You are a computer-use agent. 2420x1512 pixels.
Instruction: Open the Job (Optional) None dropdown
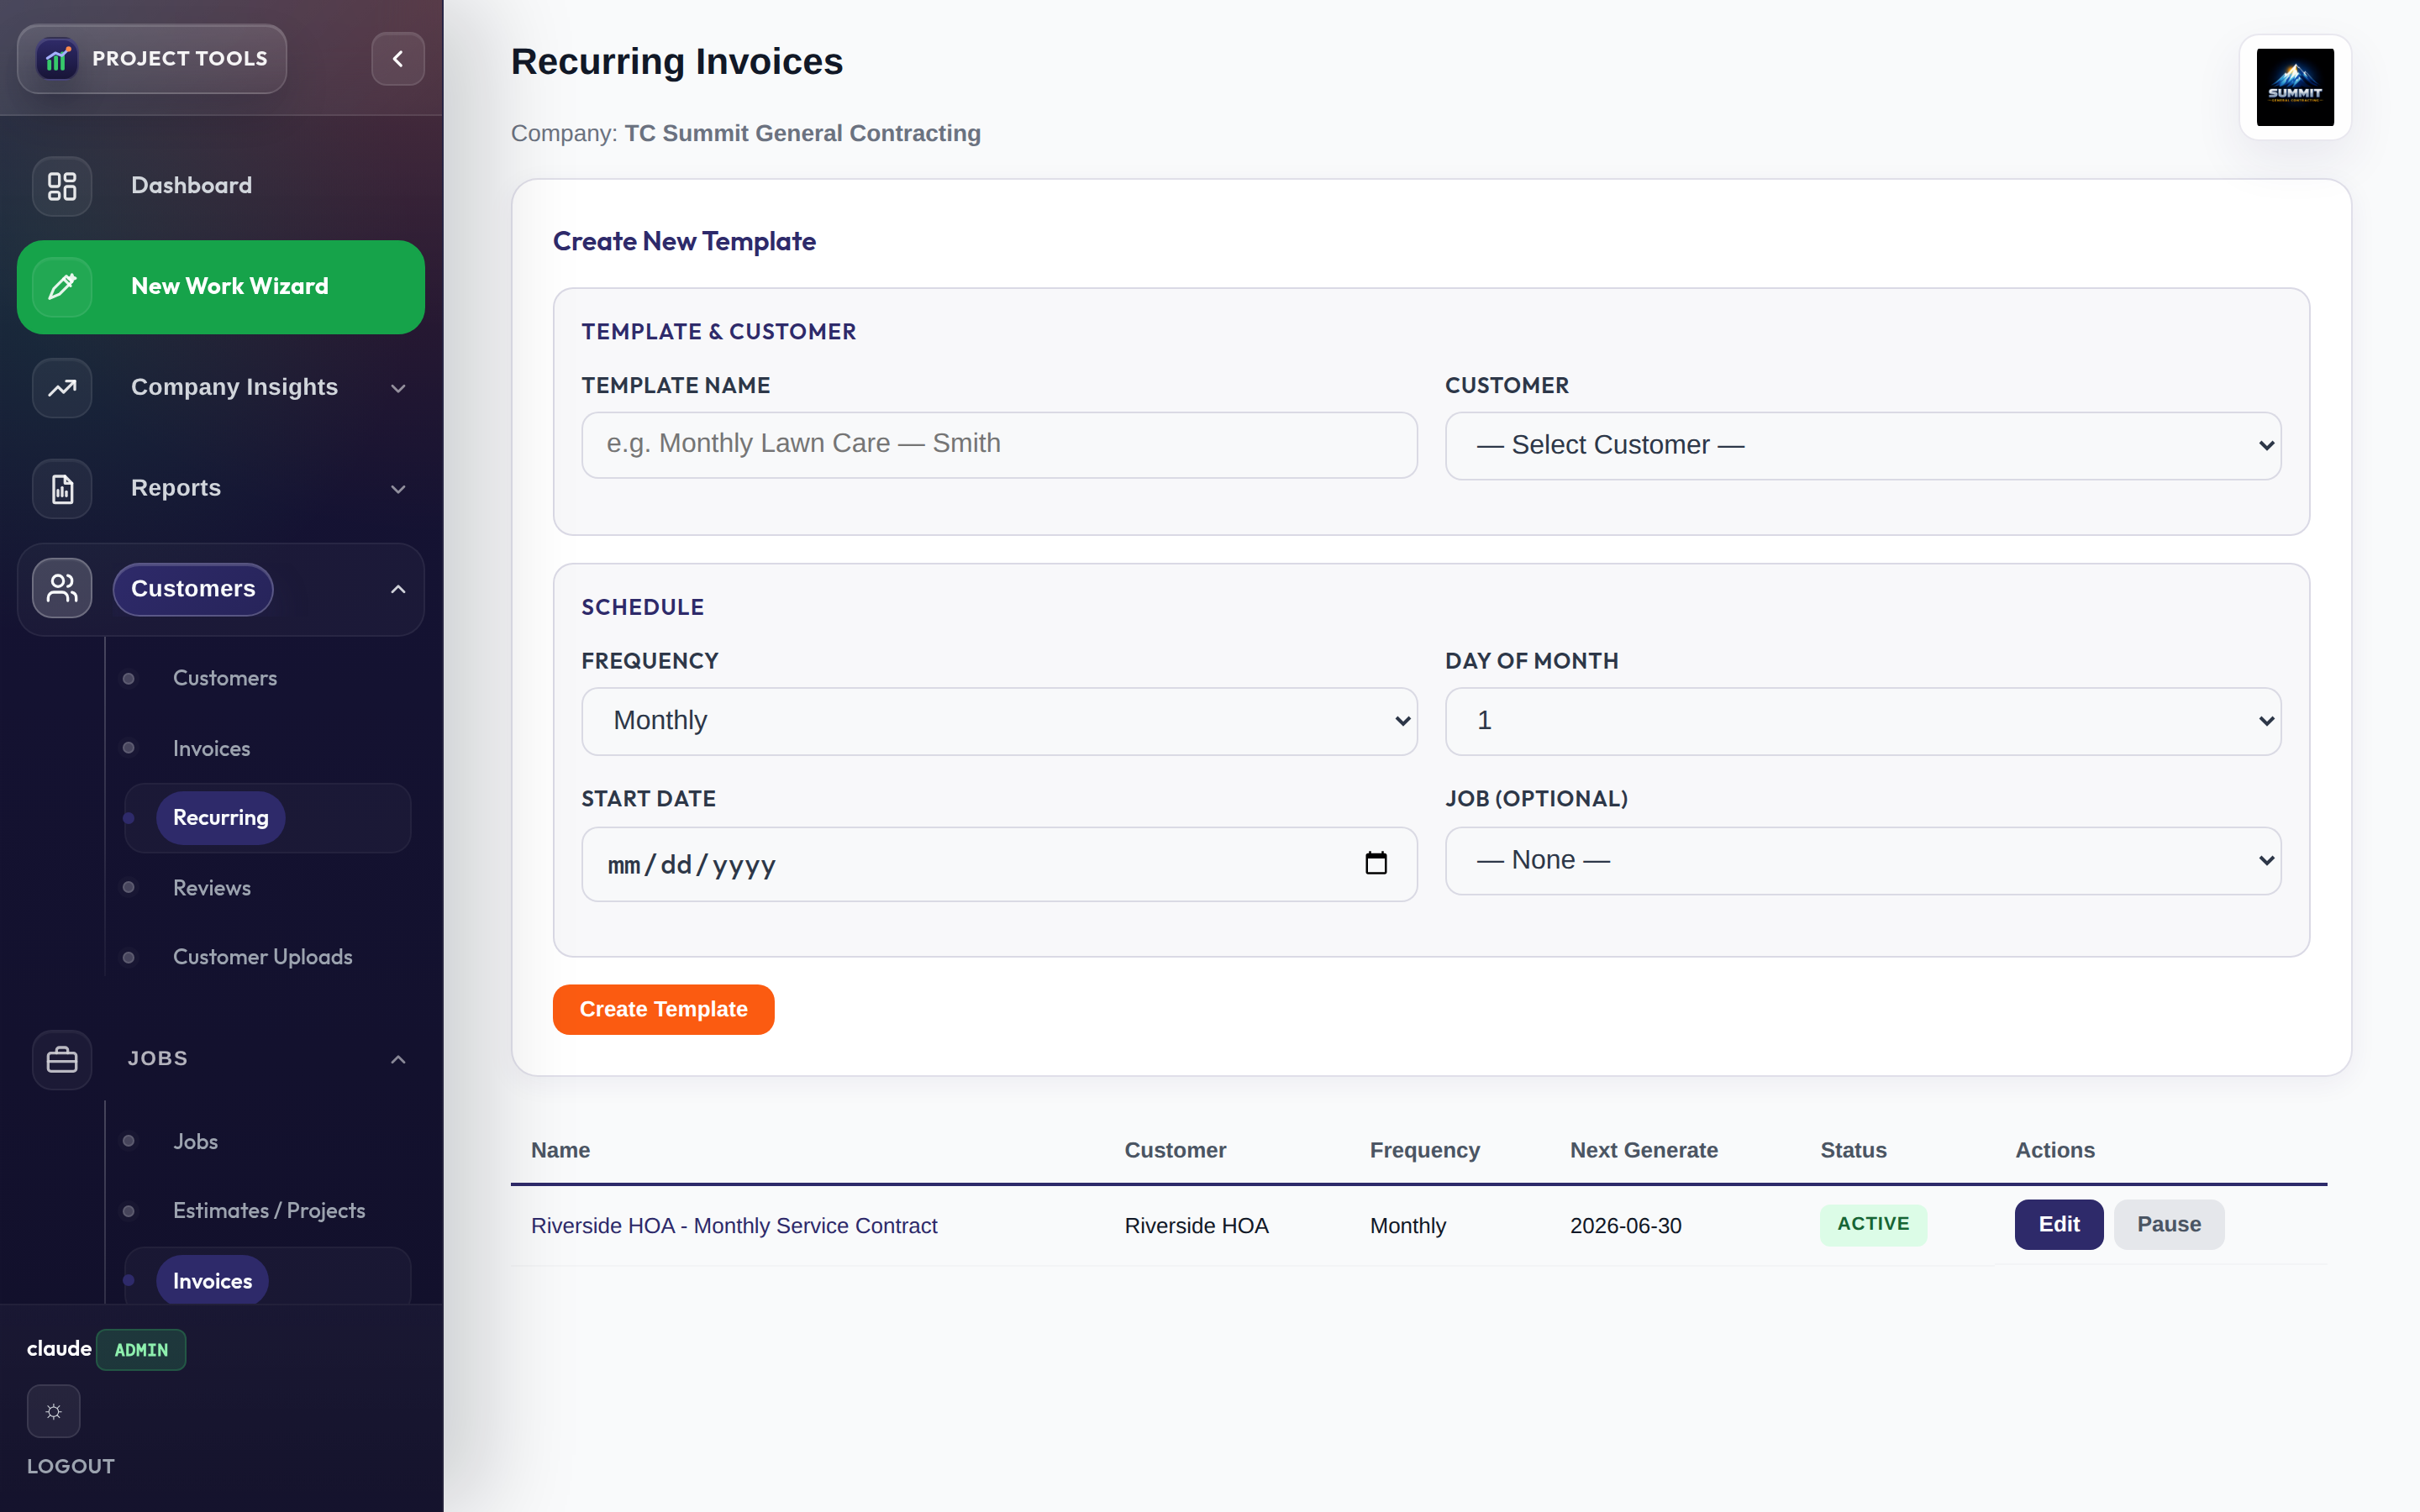(x=1862, y=861)
